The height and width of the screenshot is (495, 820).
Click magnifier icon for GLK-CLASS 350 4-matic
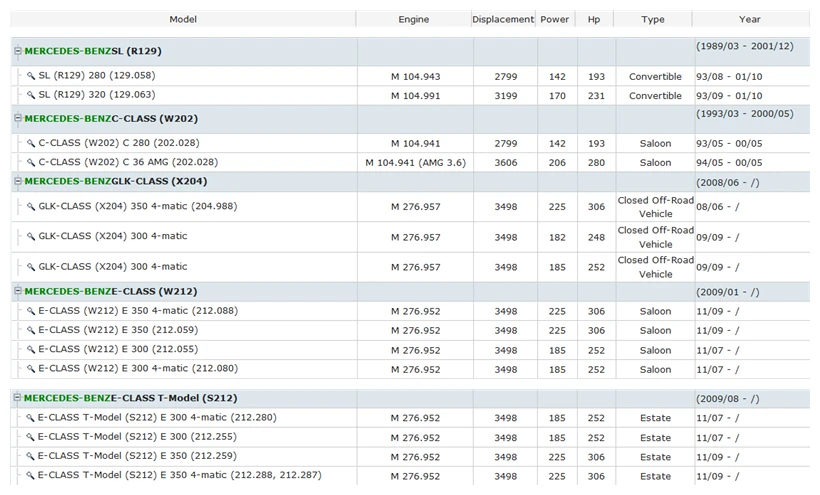point(31,206)
